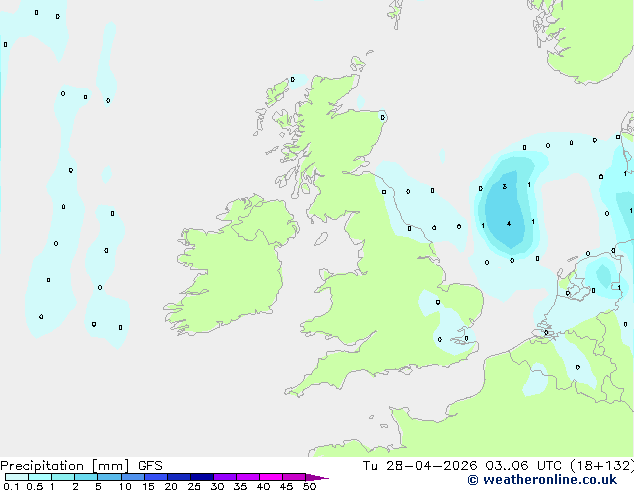Click the 'GFS' model label
The width and height of the screenshot is (634, 490).
point(150,466)
